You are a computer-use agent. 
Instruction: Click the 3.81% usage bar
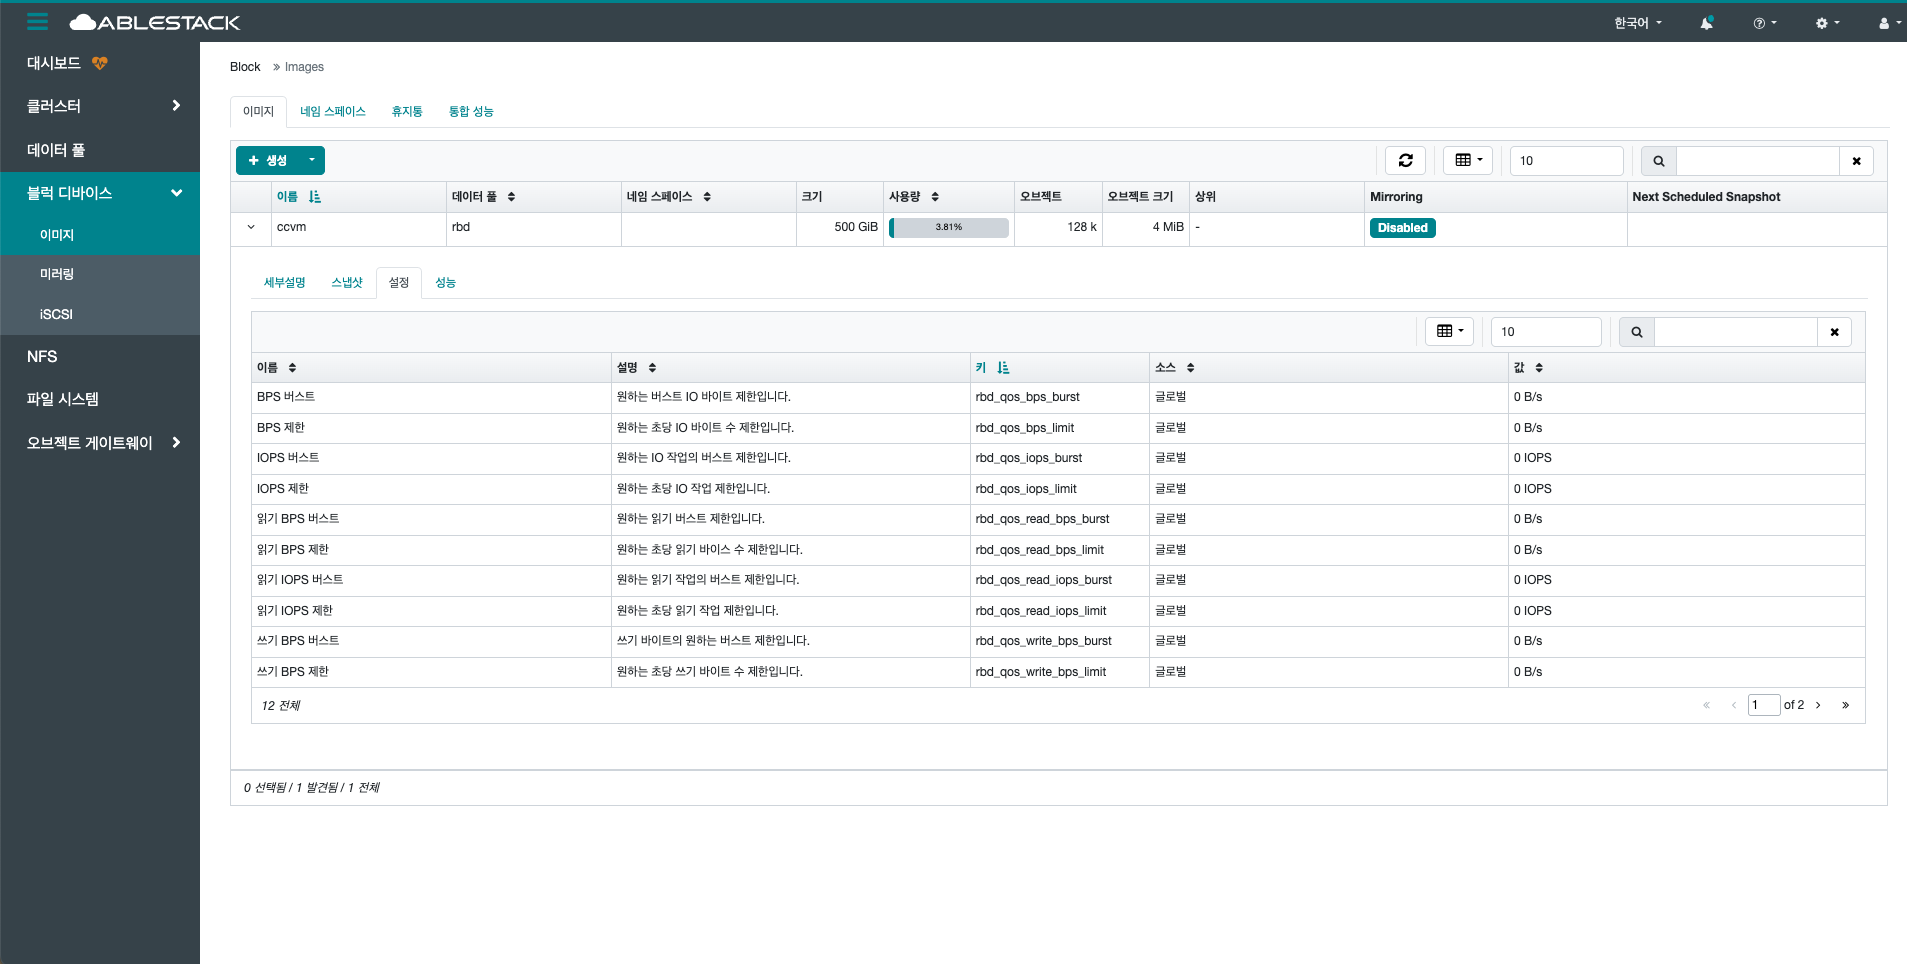(947, 227)
